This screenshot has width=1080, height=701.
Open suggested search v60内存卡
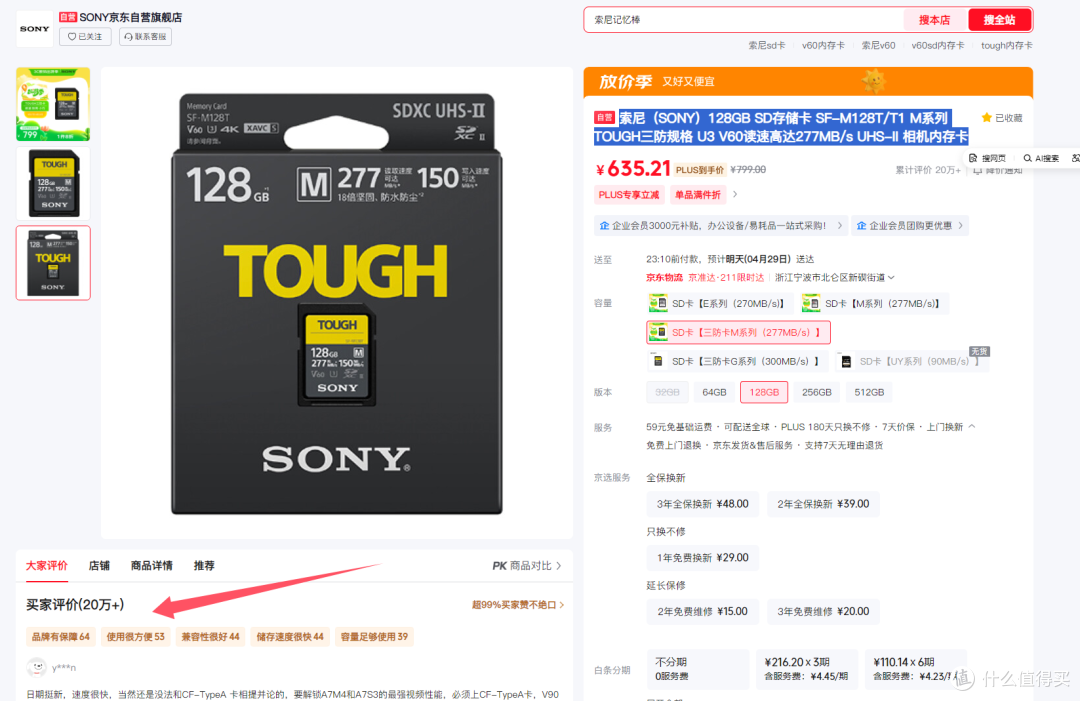(823, 45)
